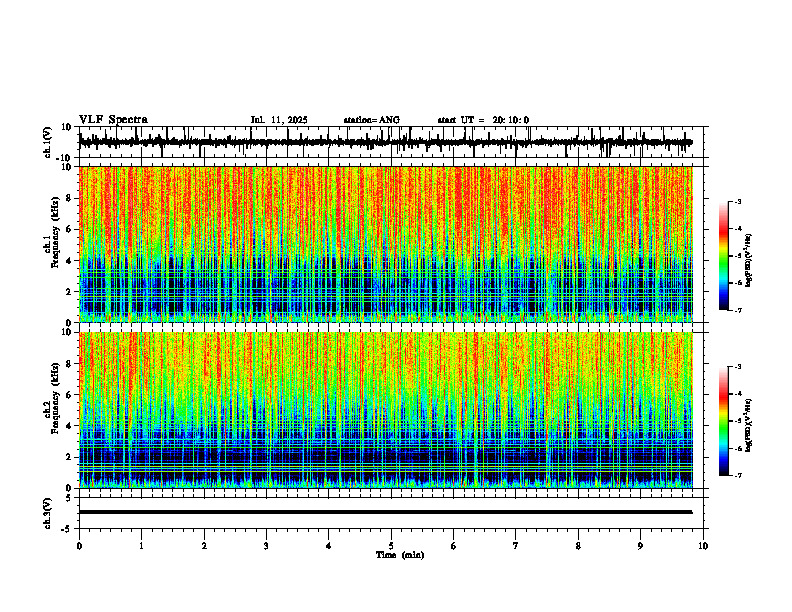
Task: Click the "ch.3(V)" axis label
Action: (48, 513)
